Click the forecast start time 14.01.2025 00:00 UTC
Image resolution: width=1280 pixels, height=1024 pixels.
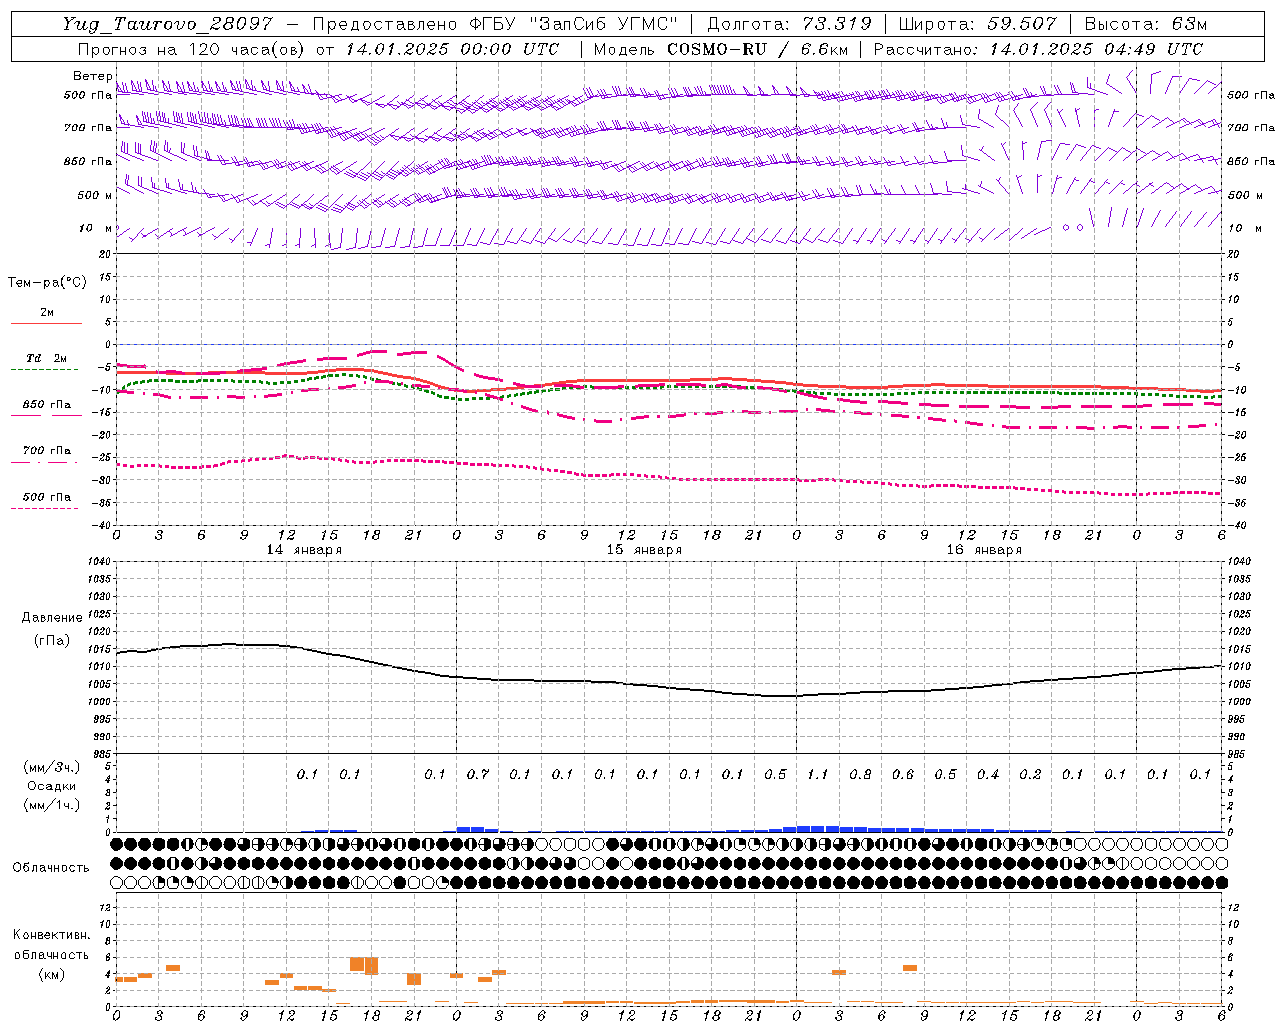tap(452, 49)
